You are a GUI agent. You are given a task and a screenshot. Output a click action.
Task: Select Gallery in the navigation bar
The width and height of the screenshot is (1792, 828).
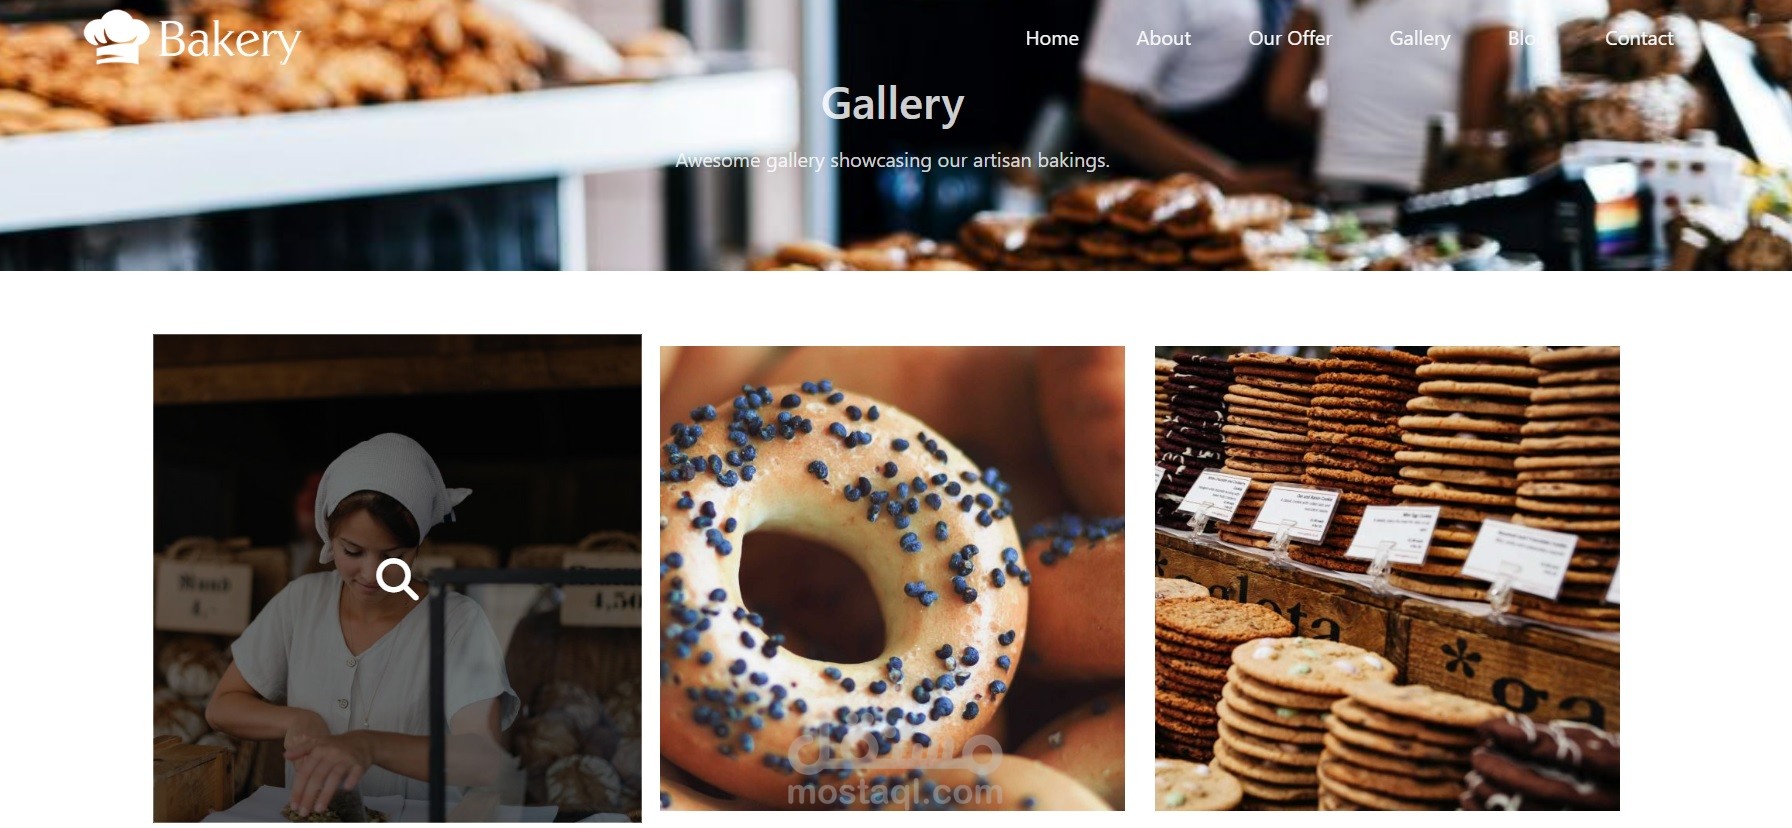(1419, 38)
